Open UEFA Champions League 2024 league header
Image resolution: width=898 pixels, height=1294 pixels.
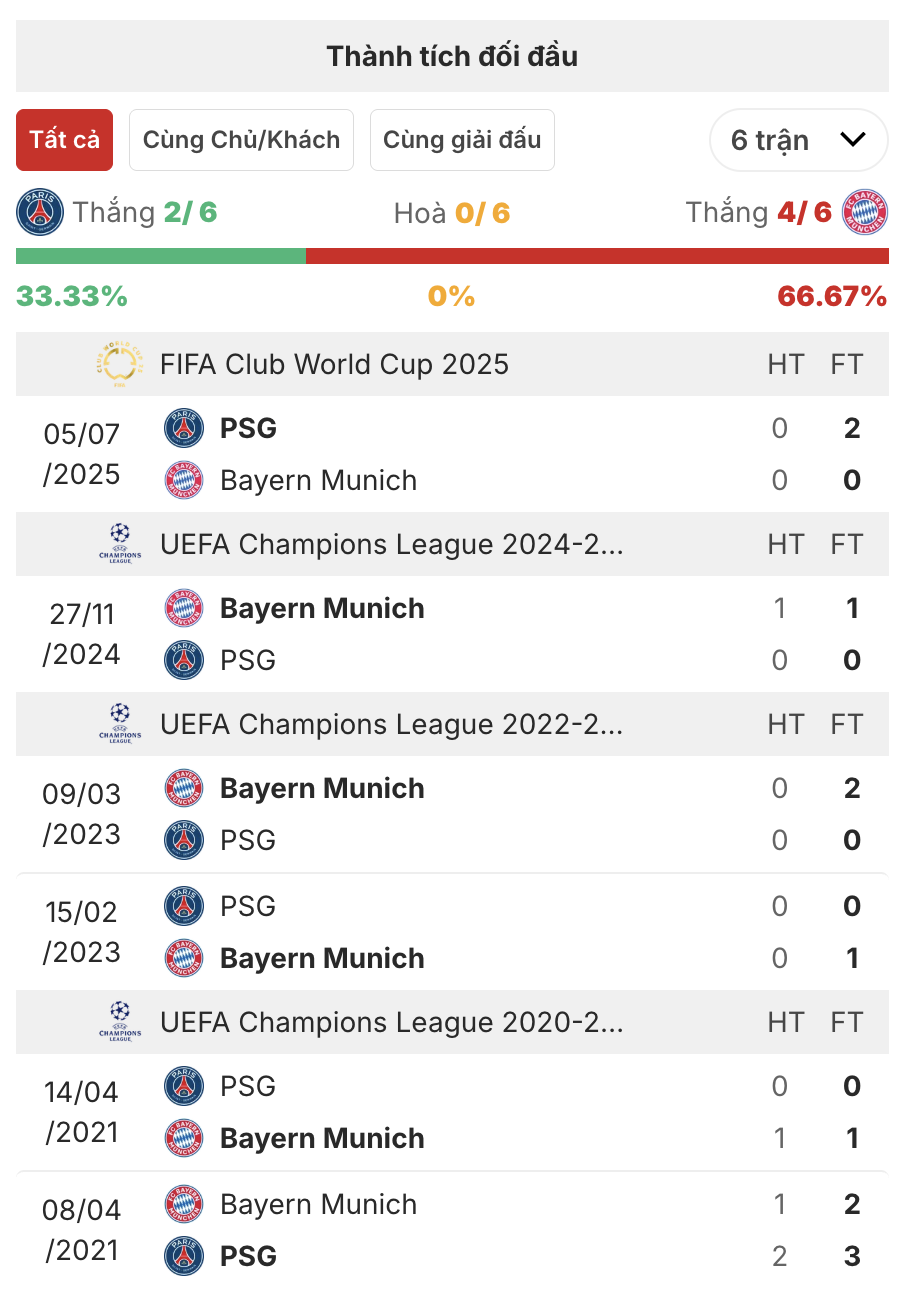click(392, 544)
